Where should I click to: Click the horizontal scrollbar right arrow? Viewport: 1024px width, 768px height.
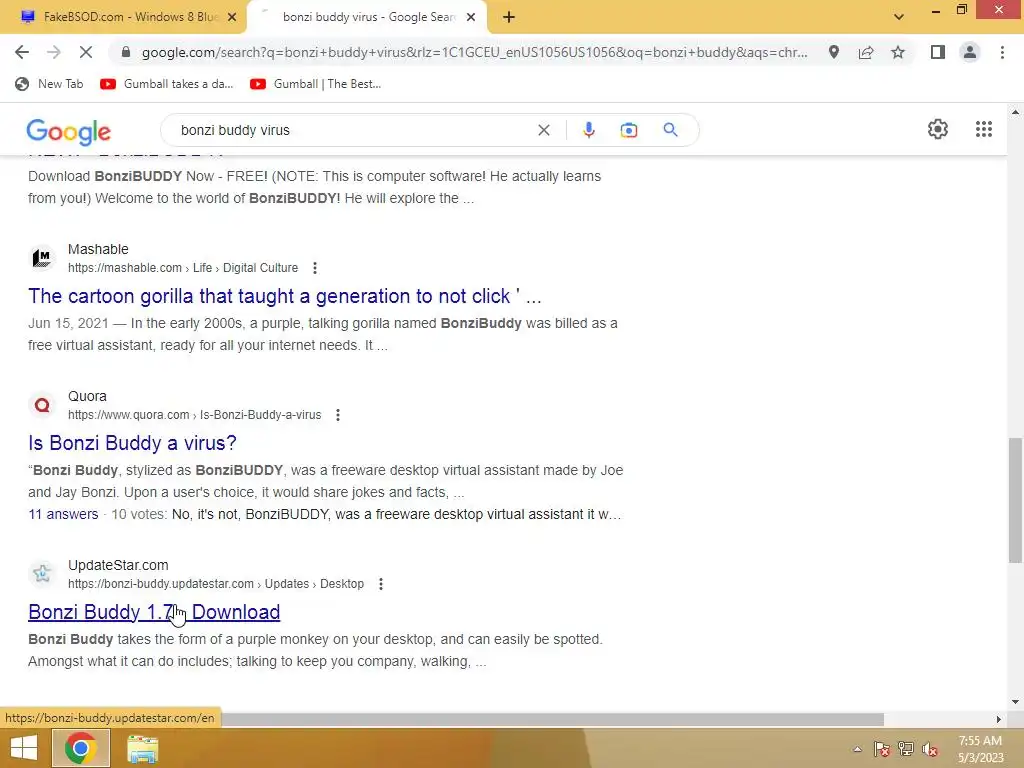(x=999, y=719)
